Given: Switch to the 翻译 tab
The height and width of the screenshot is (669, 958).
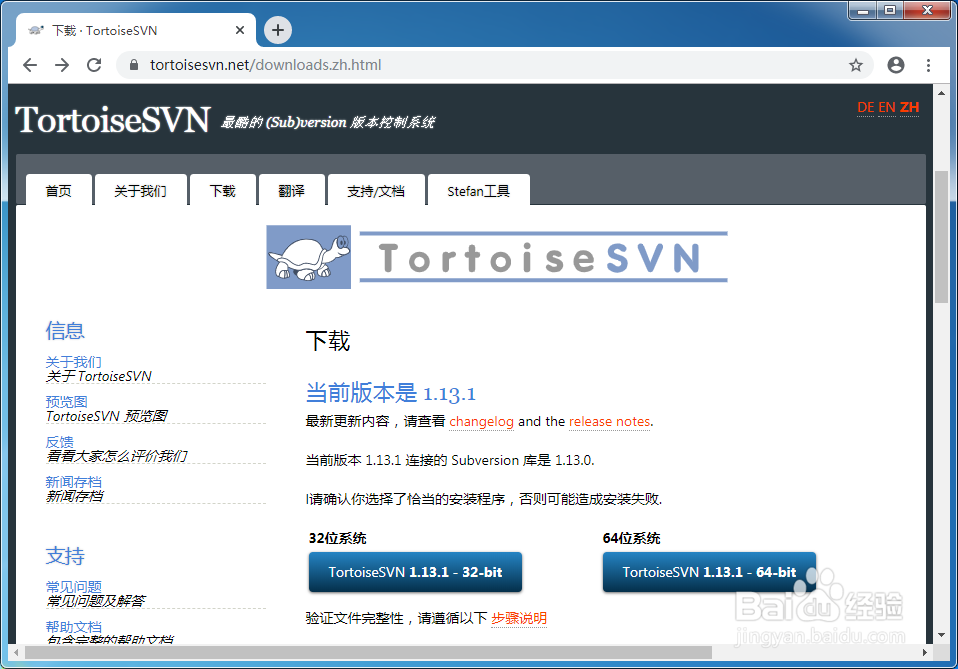Looking at the screenshot, I should 291,189.
